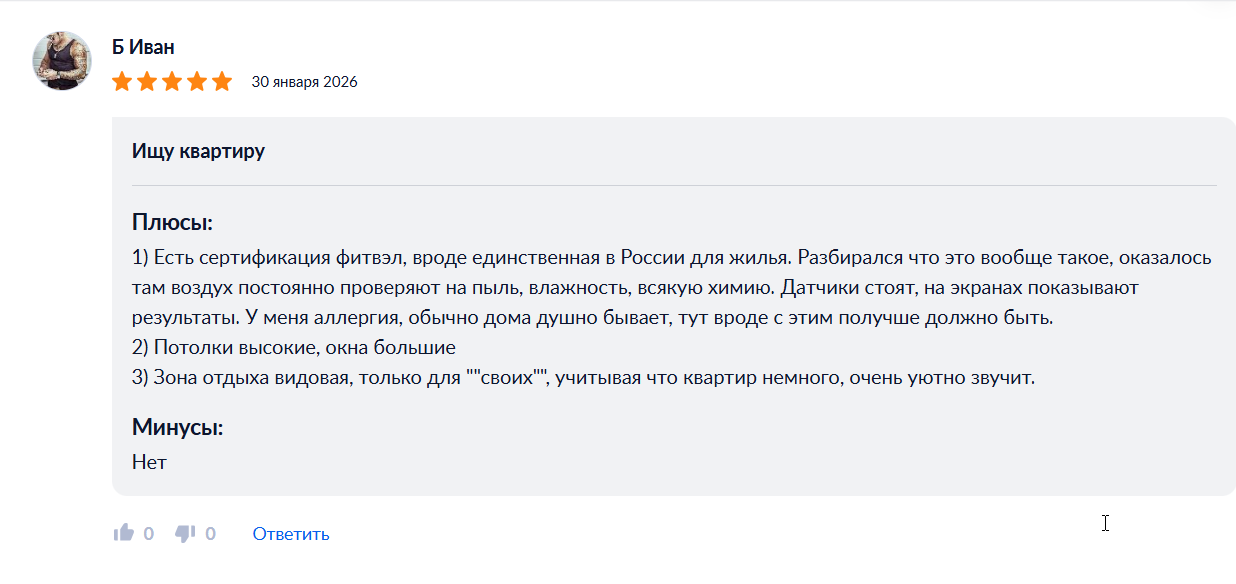Viewport: 1236px width, 584px height.
Task: Click the review title Ищу квартиру
Action: (x=198, y=151)
